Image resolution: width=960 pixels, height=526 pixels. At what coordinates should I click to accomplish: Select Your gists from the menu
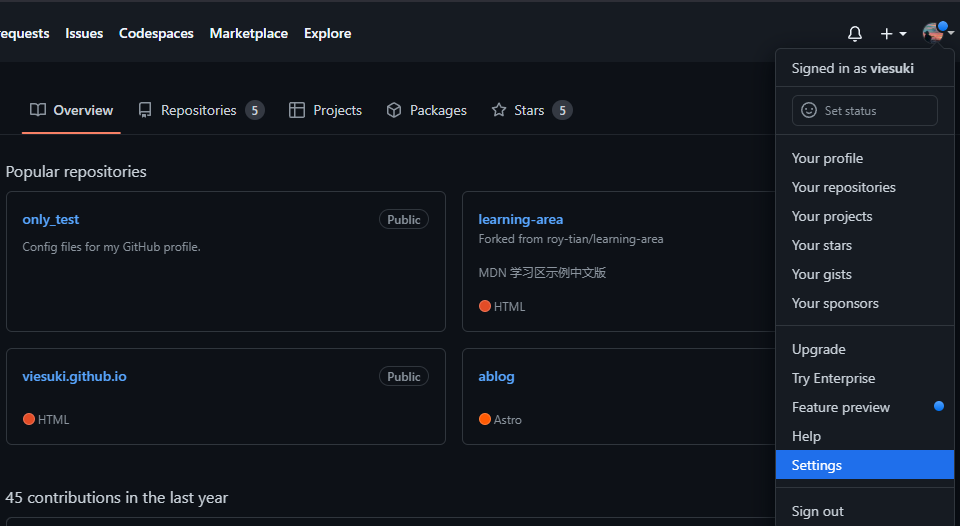click(864, 274)
